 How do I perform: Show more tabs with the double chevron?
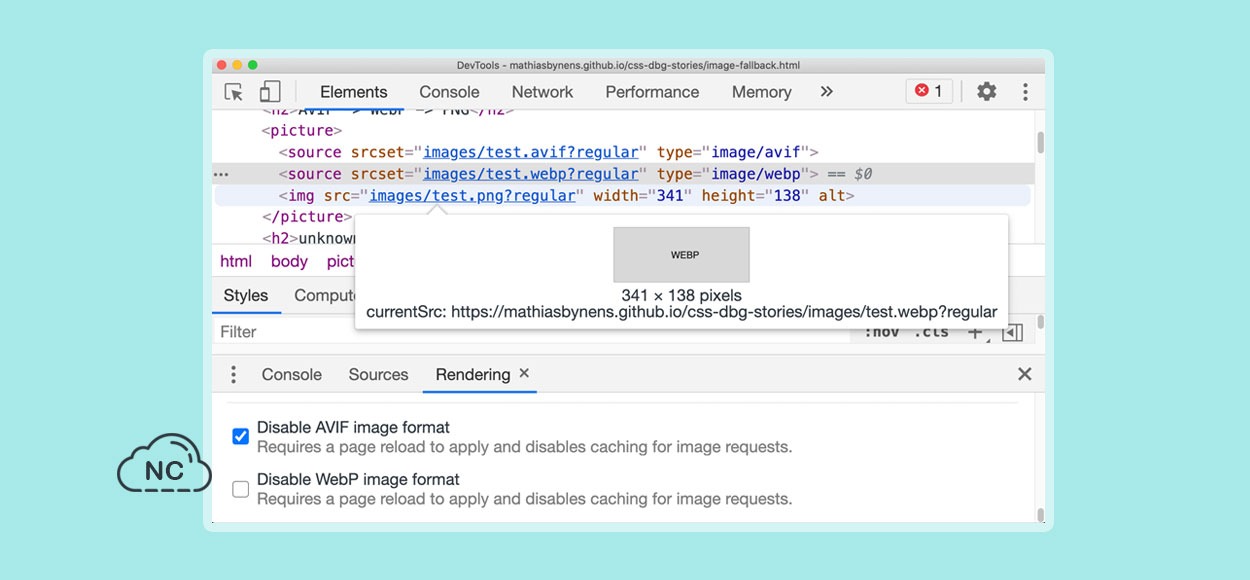pyautogui.click(x=826, y=91)
